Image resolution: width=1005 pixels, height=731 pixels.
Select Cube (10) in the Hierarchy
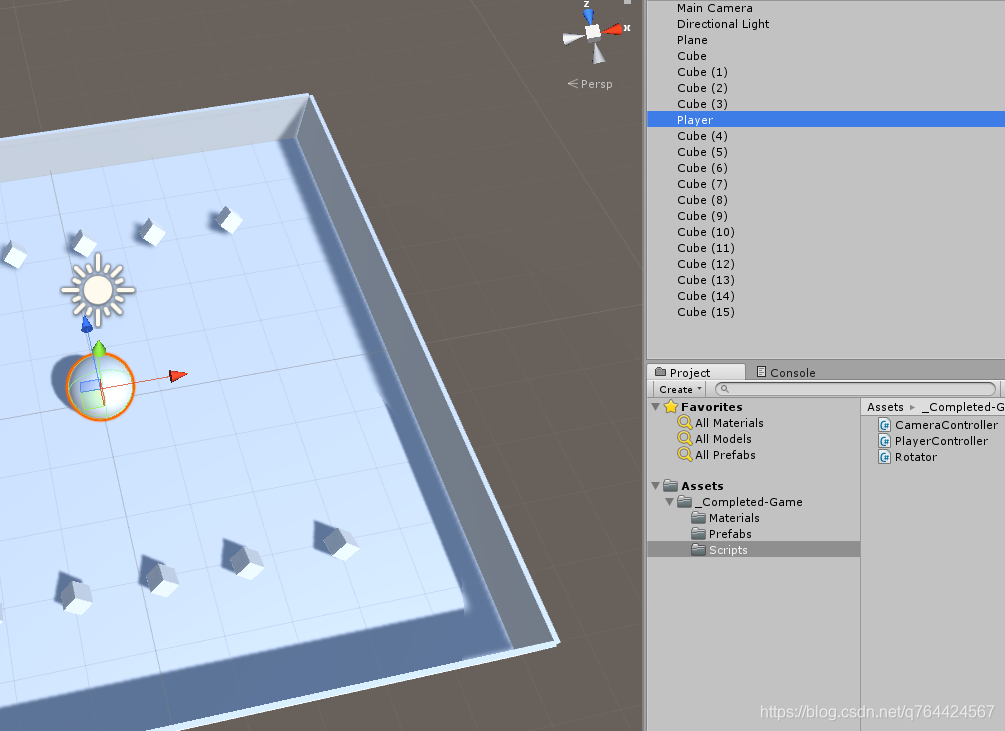coord(826,232)
